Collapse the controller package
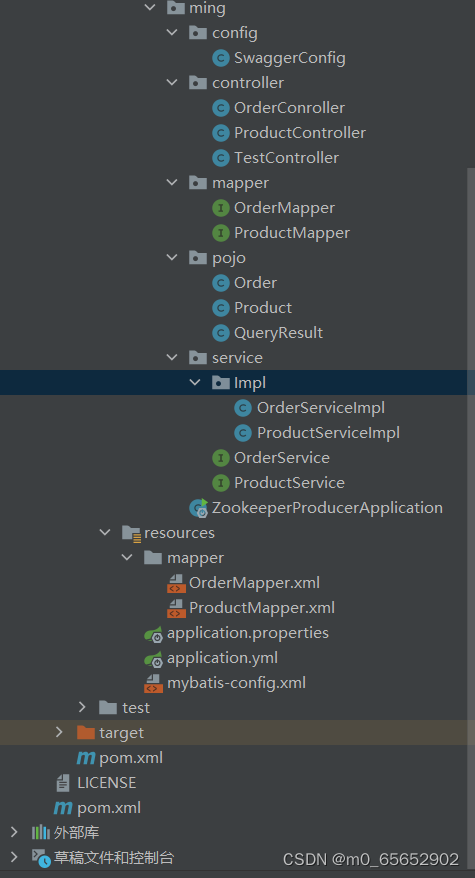 172,82
